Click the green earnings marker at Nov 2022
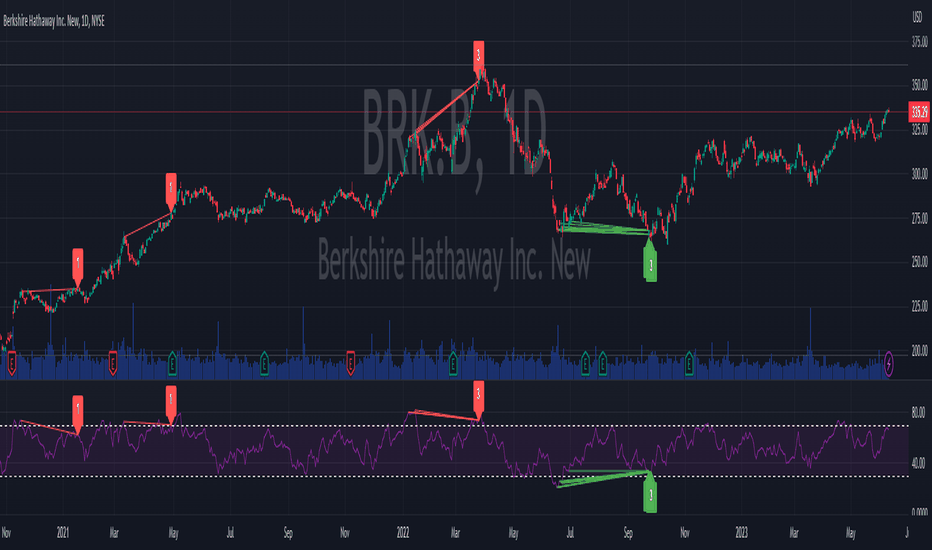Image resolution: width=932 pixels, height=550 pixels. click(689, 363)
